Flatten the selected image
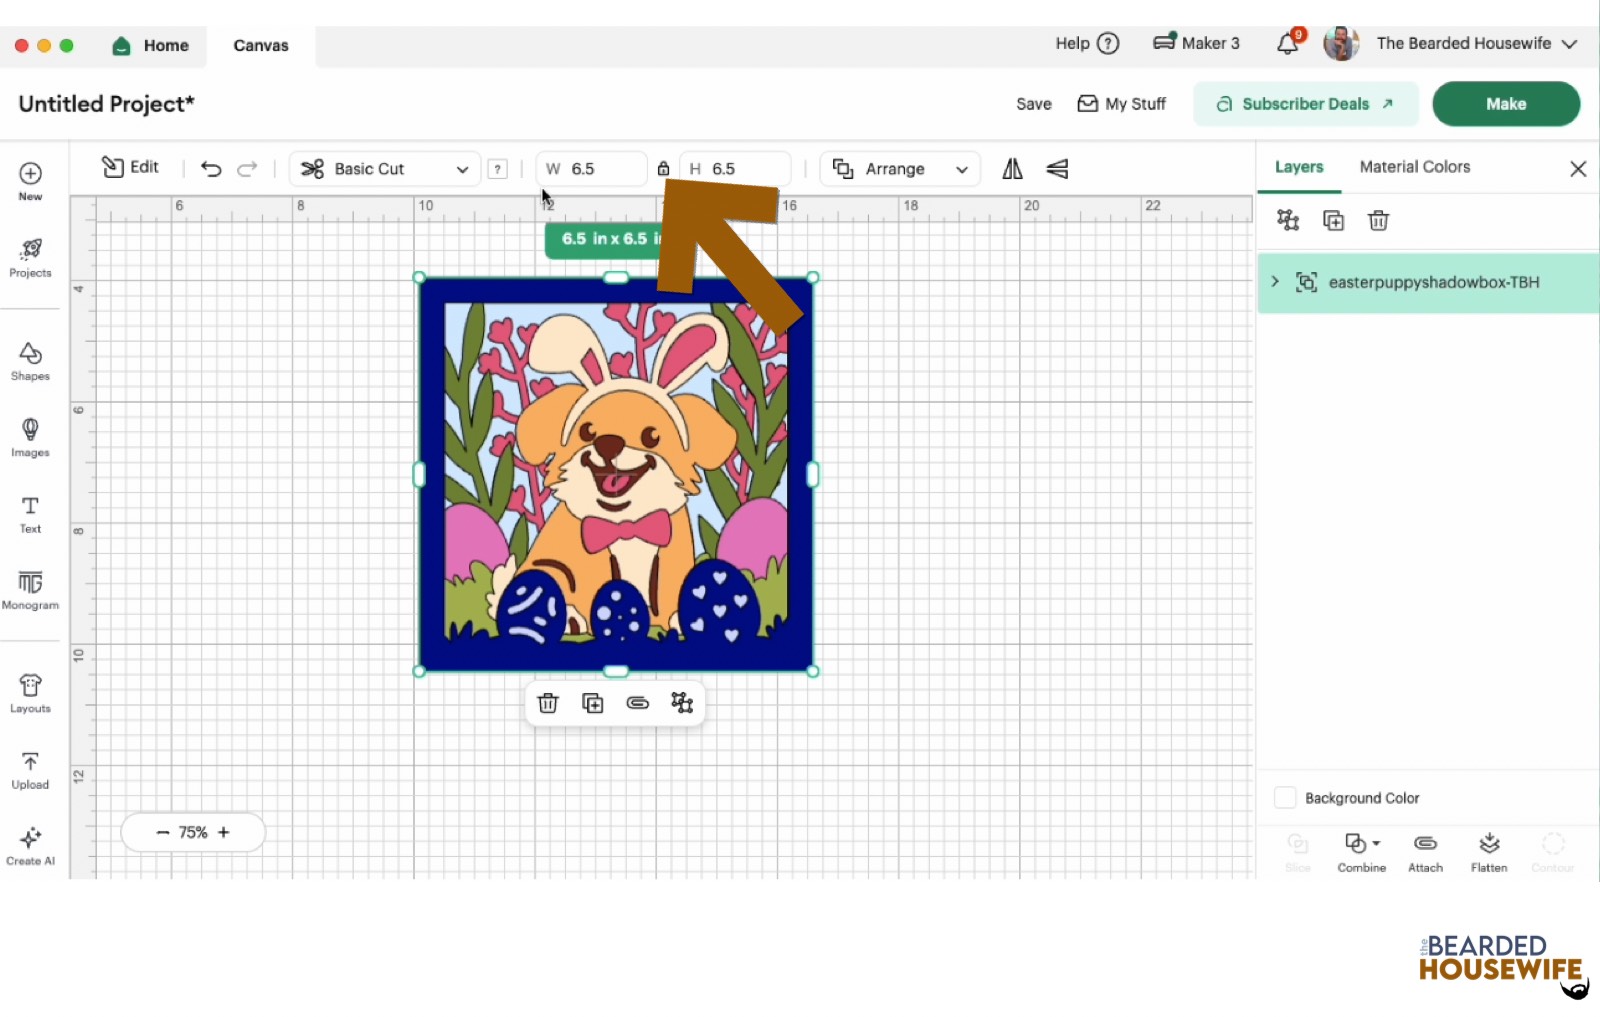 (1489, 850)
